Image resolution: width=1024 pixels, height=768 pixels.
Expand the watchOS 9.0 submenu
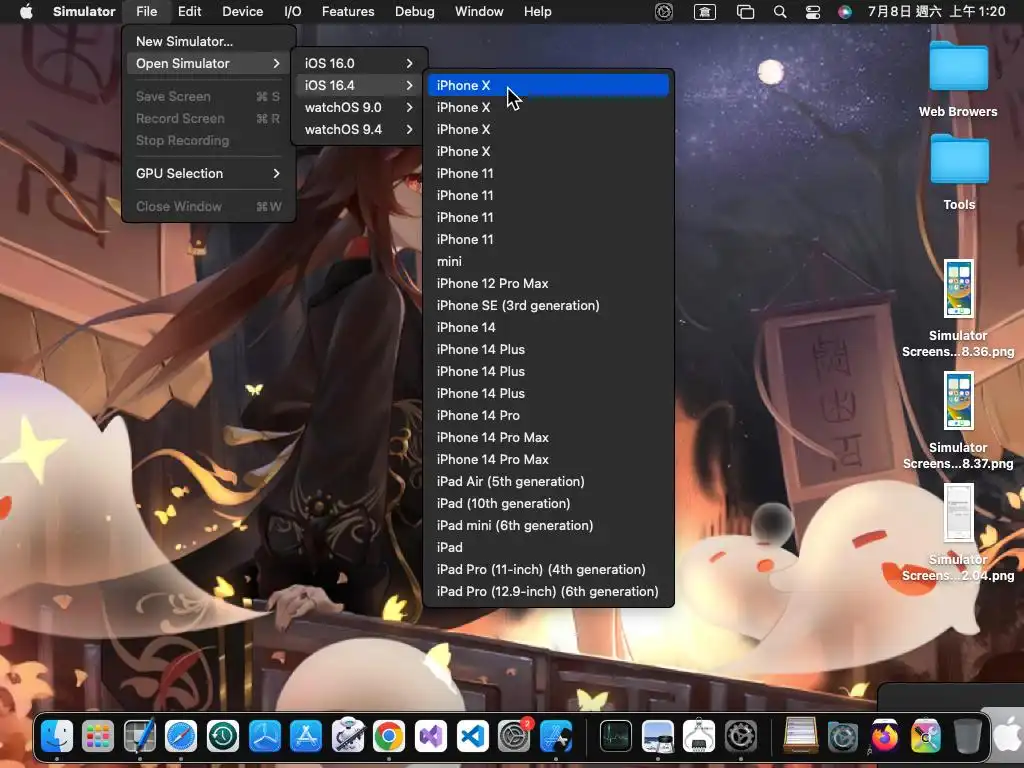pyautogui.click(x=359, y=108)
